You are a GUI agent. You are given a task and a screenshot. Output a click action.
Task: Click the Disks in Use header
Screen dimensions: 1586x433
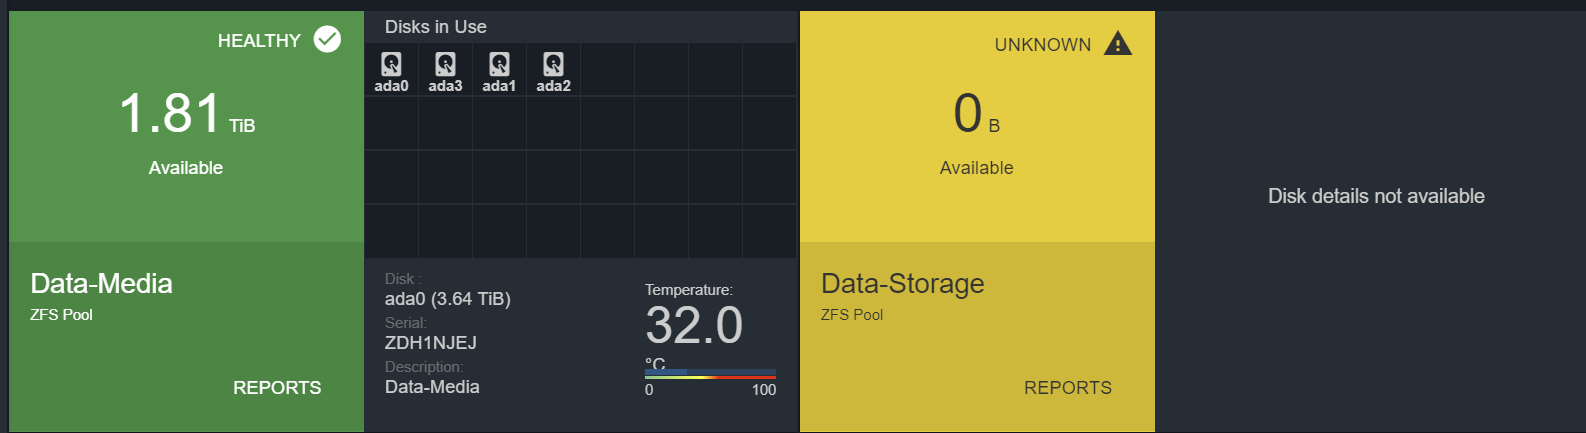pos(436,27)
